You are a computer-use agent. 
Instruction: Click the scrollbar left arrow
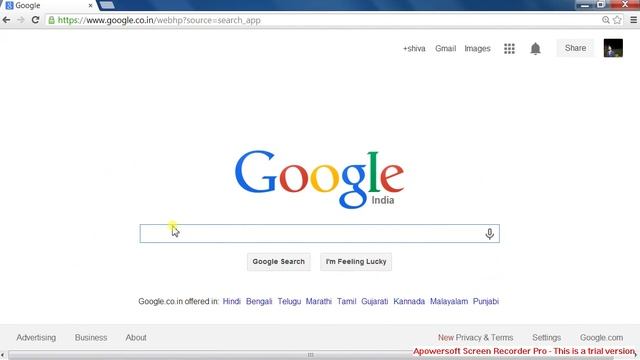[x=2, y=355]
